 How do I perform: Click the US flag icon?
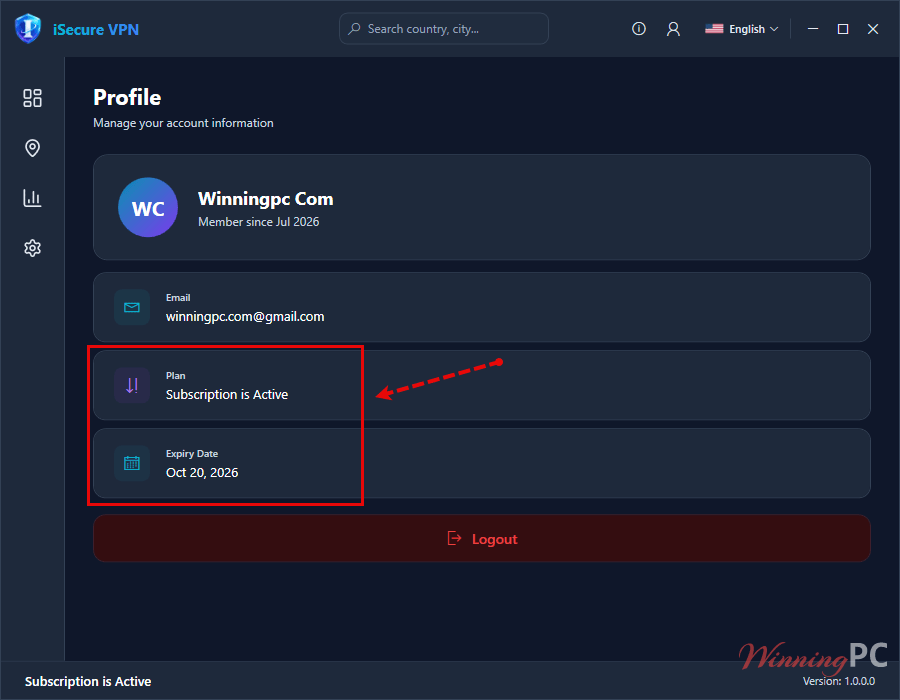click(x=714, y=29)
